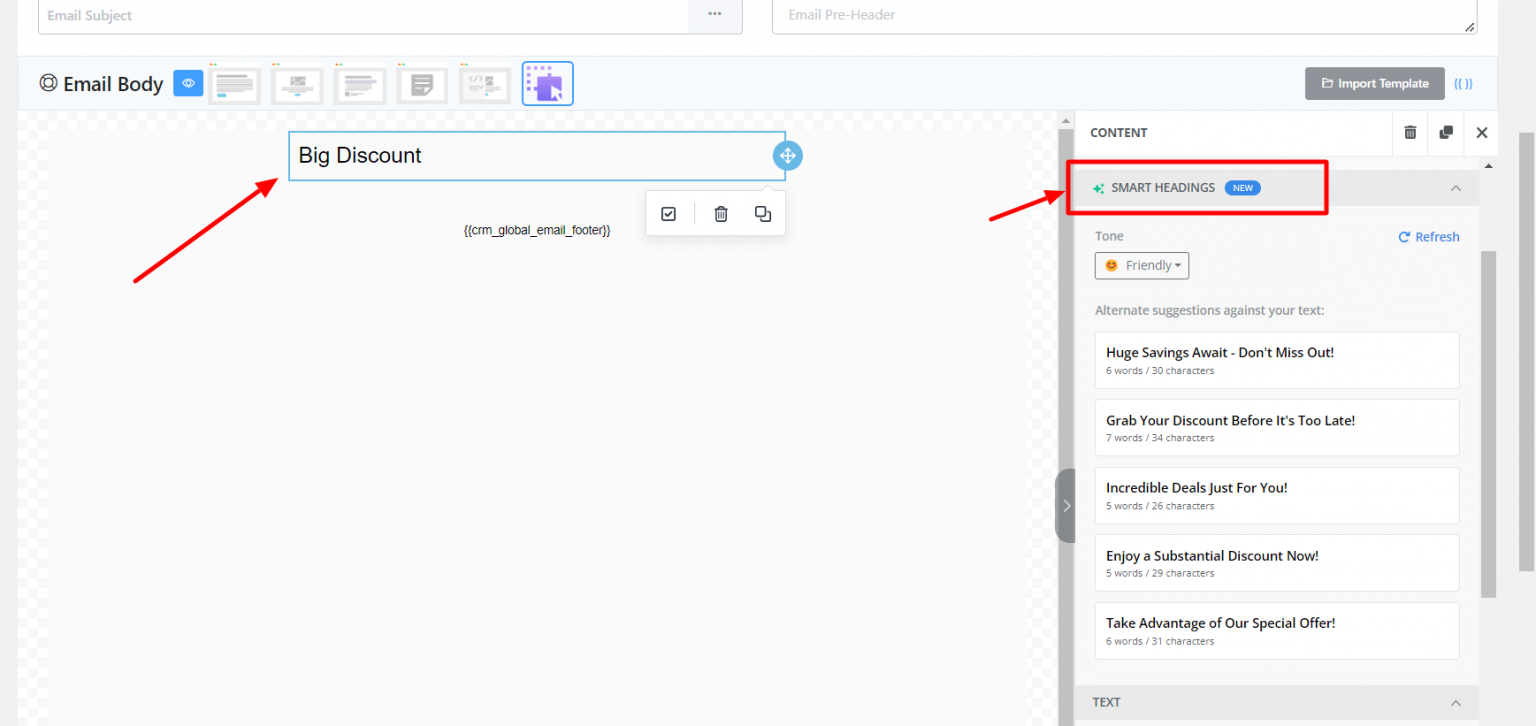
Task: Select the text block email template
Action: point(234,83)
